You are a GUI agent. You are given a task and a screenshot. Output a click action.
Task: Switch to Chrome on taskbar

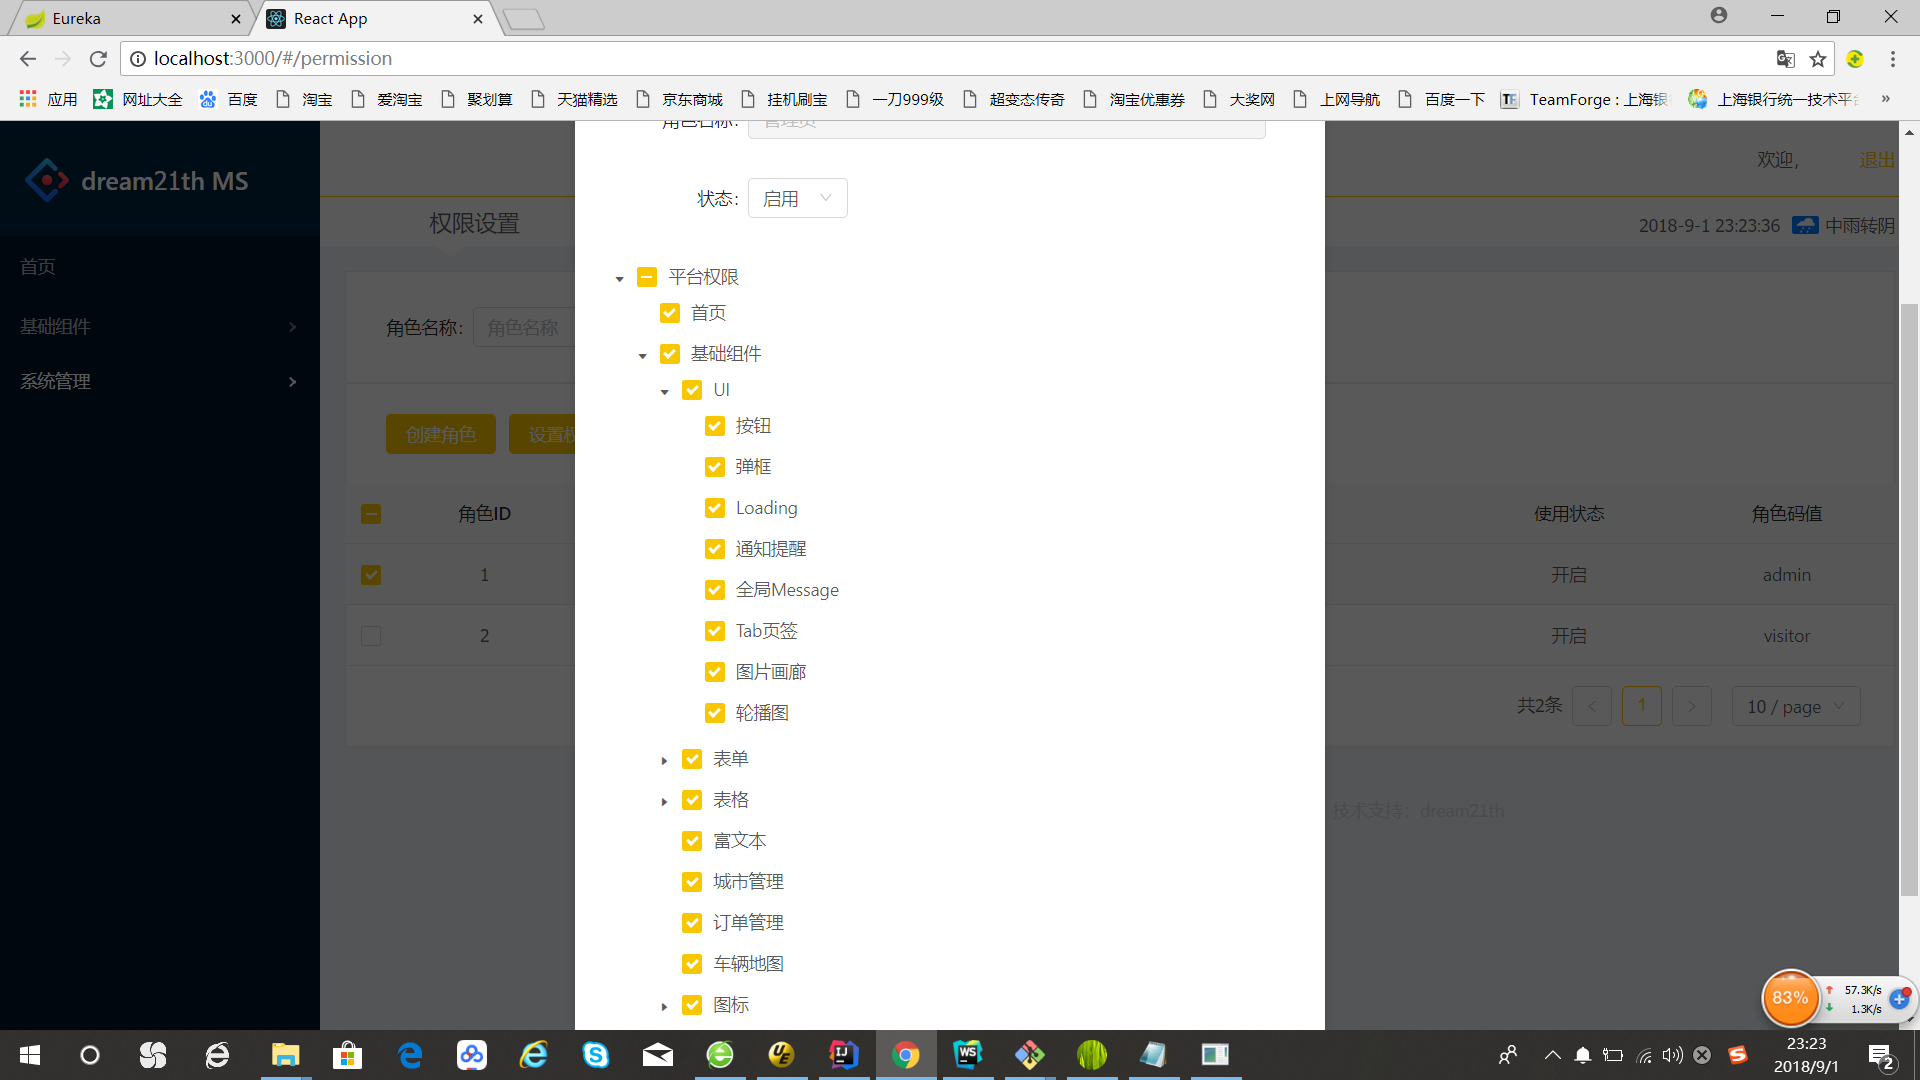(906, 1055)
